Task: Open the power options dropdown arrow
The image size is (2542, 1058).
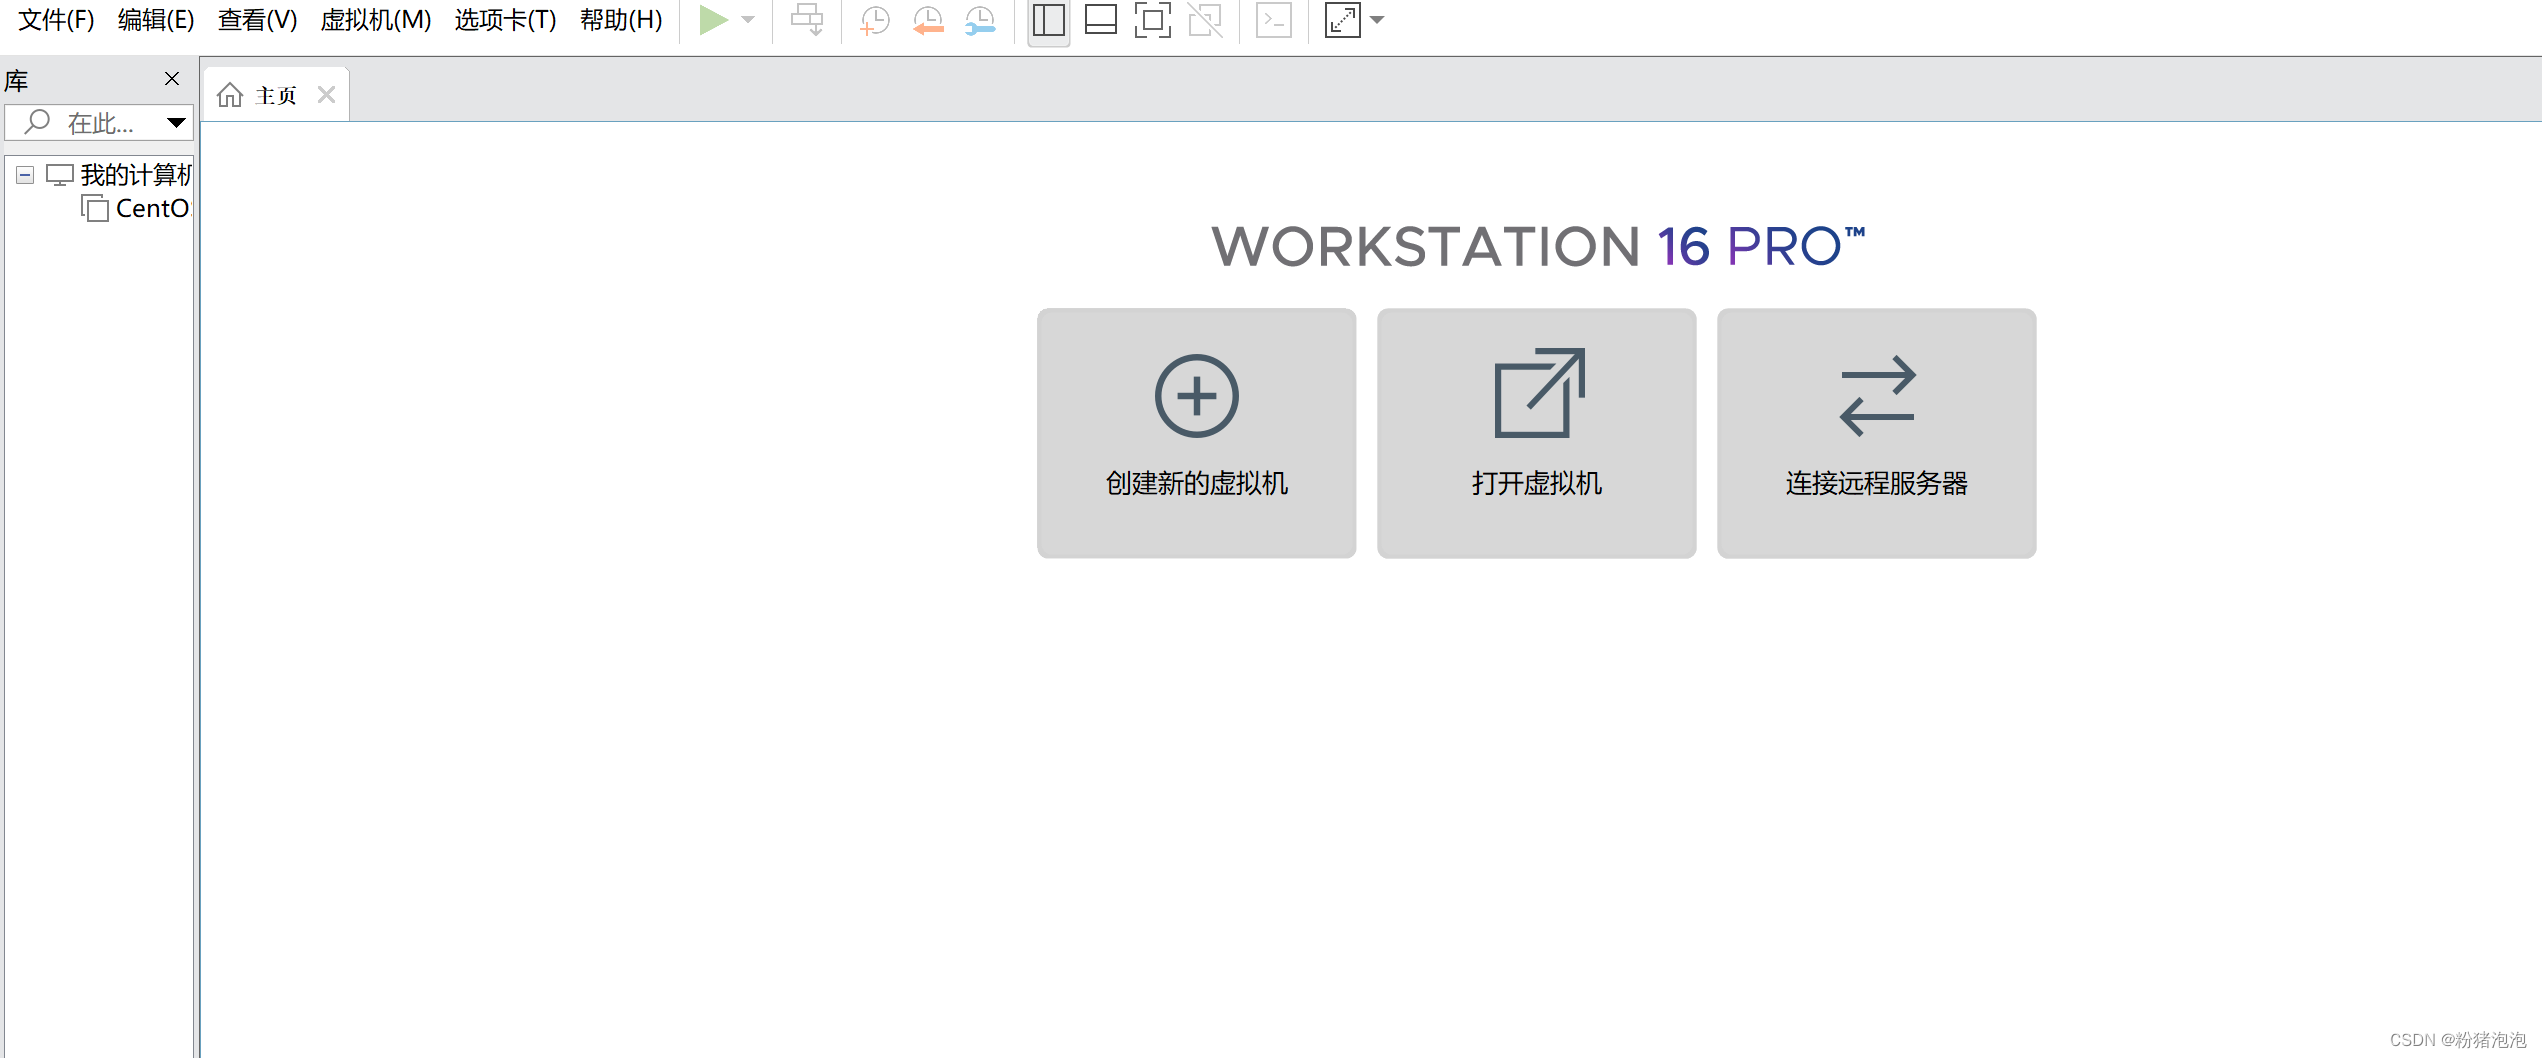Action: pyautogui.click(x=748, y=20)
